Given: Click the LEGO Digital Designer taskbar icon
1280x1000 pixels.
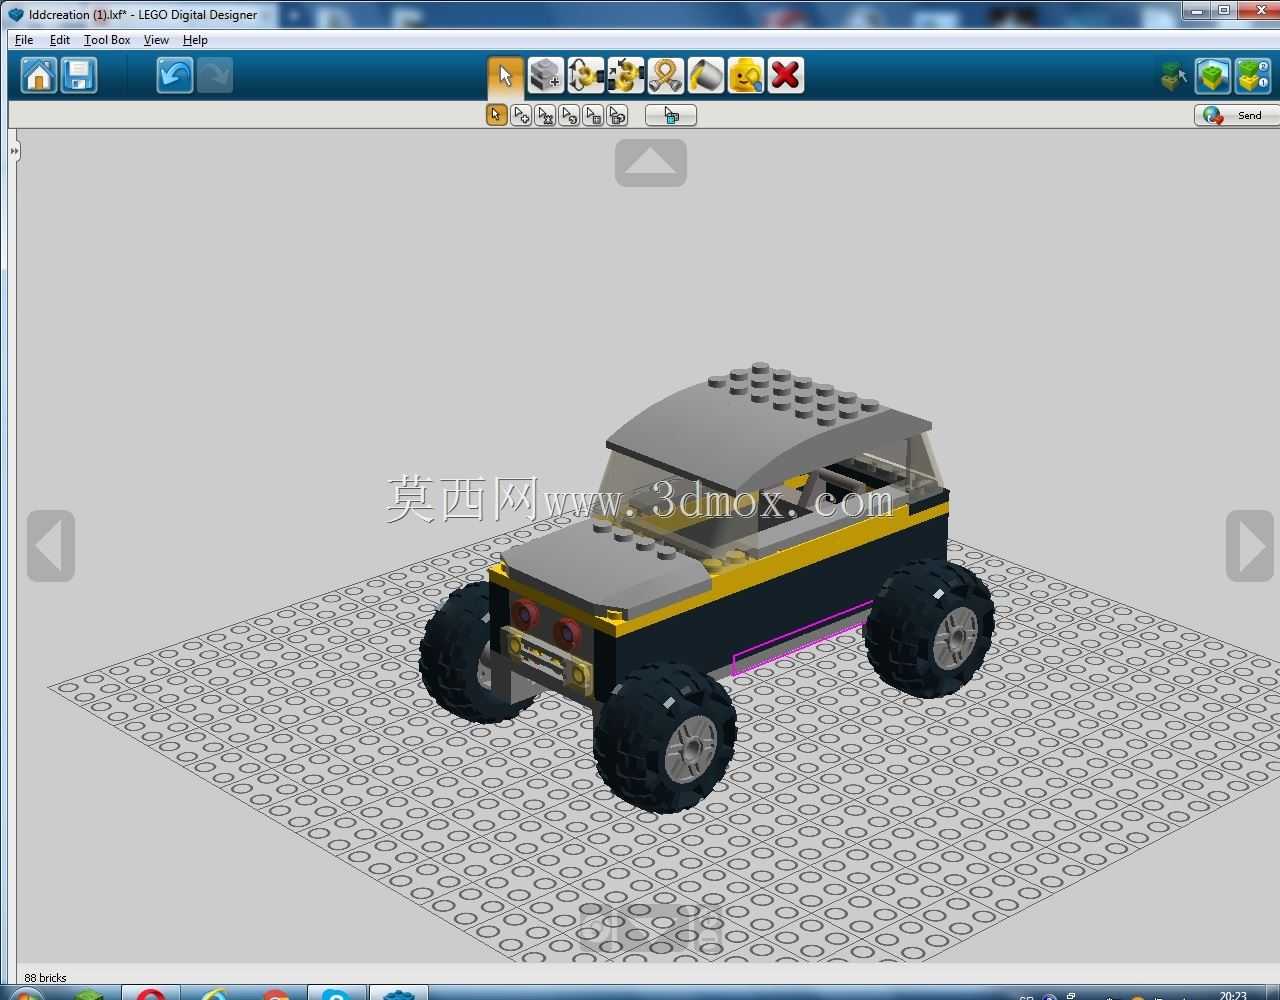Looking at the screenshot, I should click(x=398, y=994).
